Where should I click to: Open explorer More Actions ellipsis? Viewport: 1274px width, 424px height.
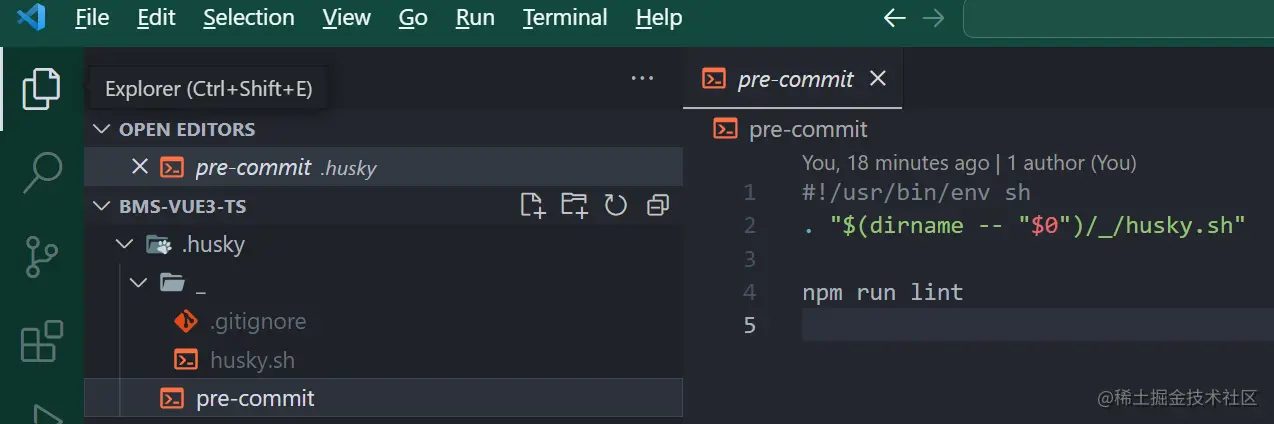coord(642,79)
